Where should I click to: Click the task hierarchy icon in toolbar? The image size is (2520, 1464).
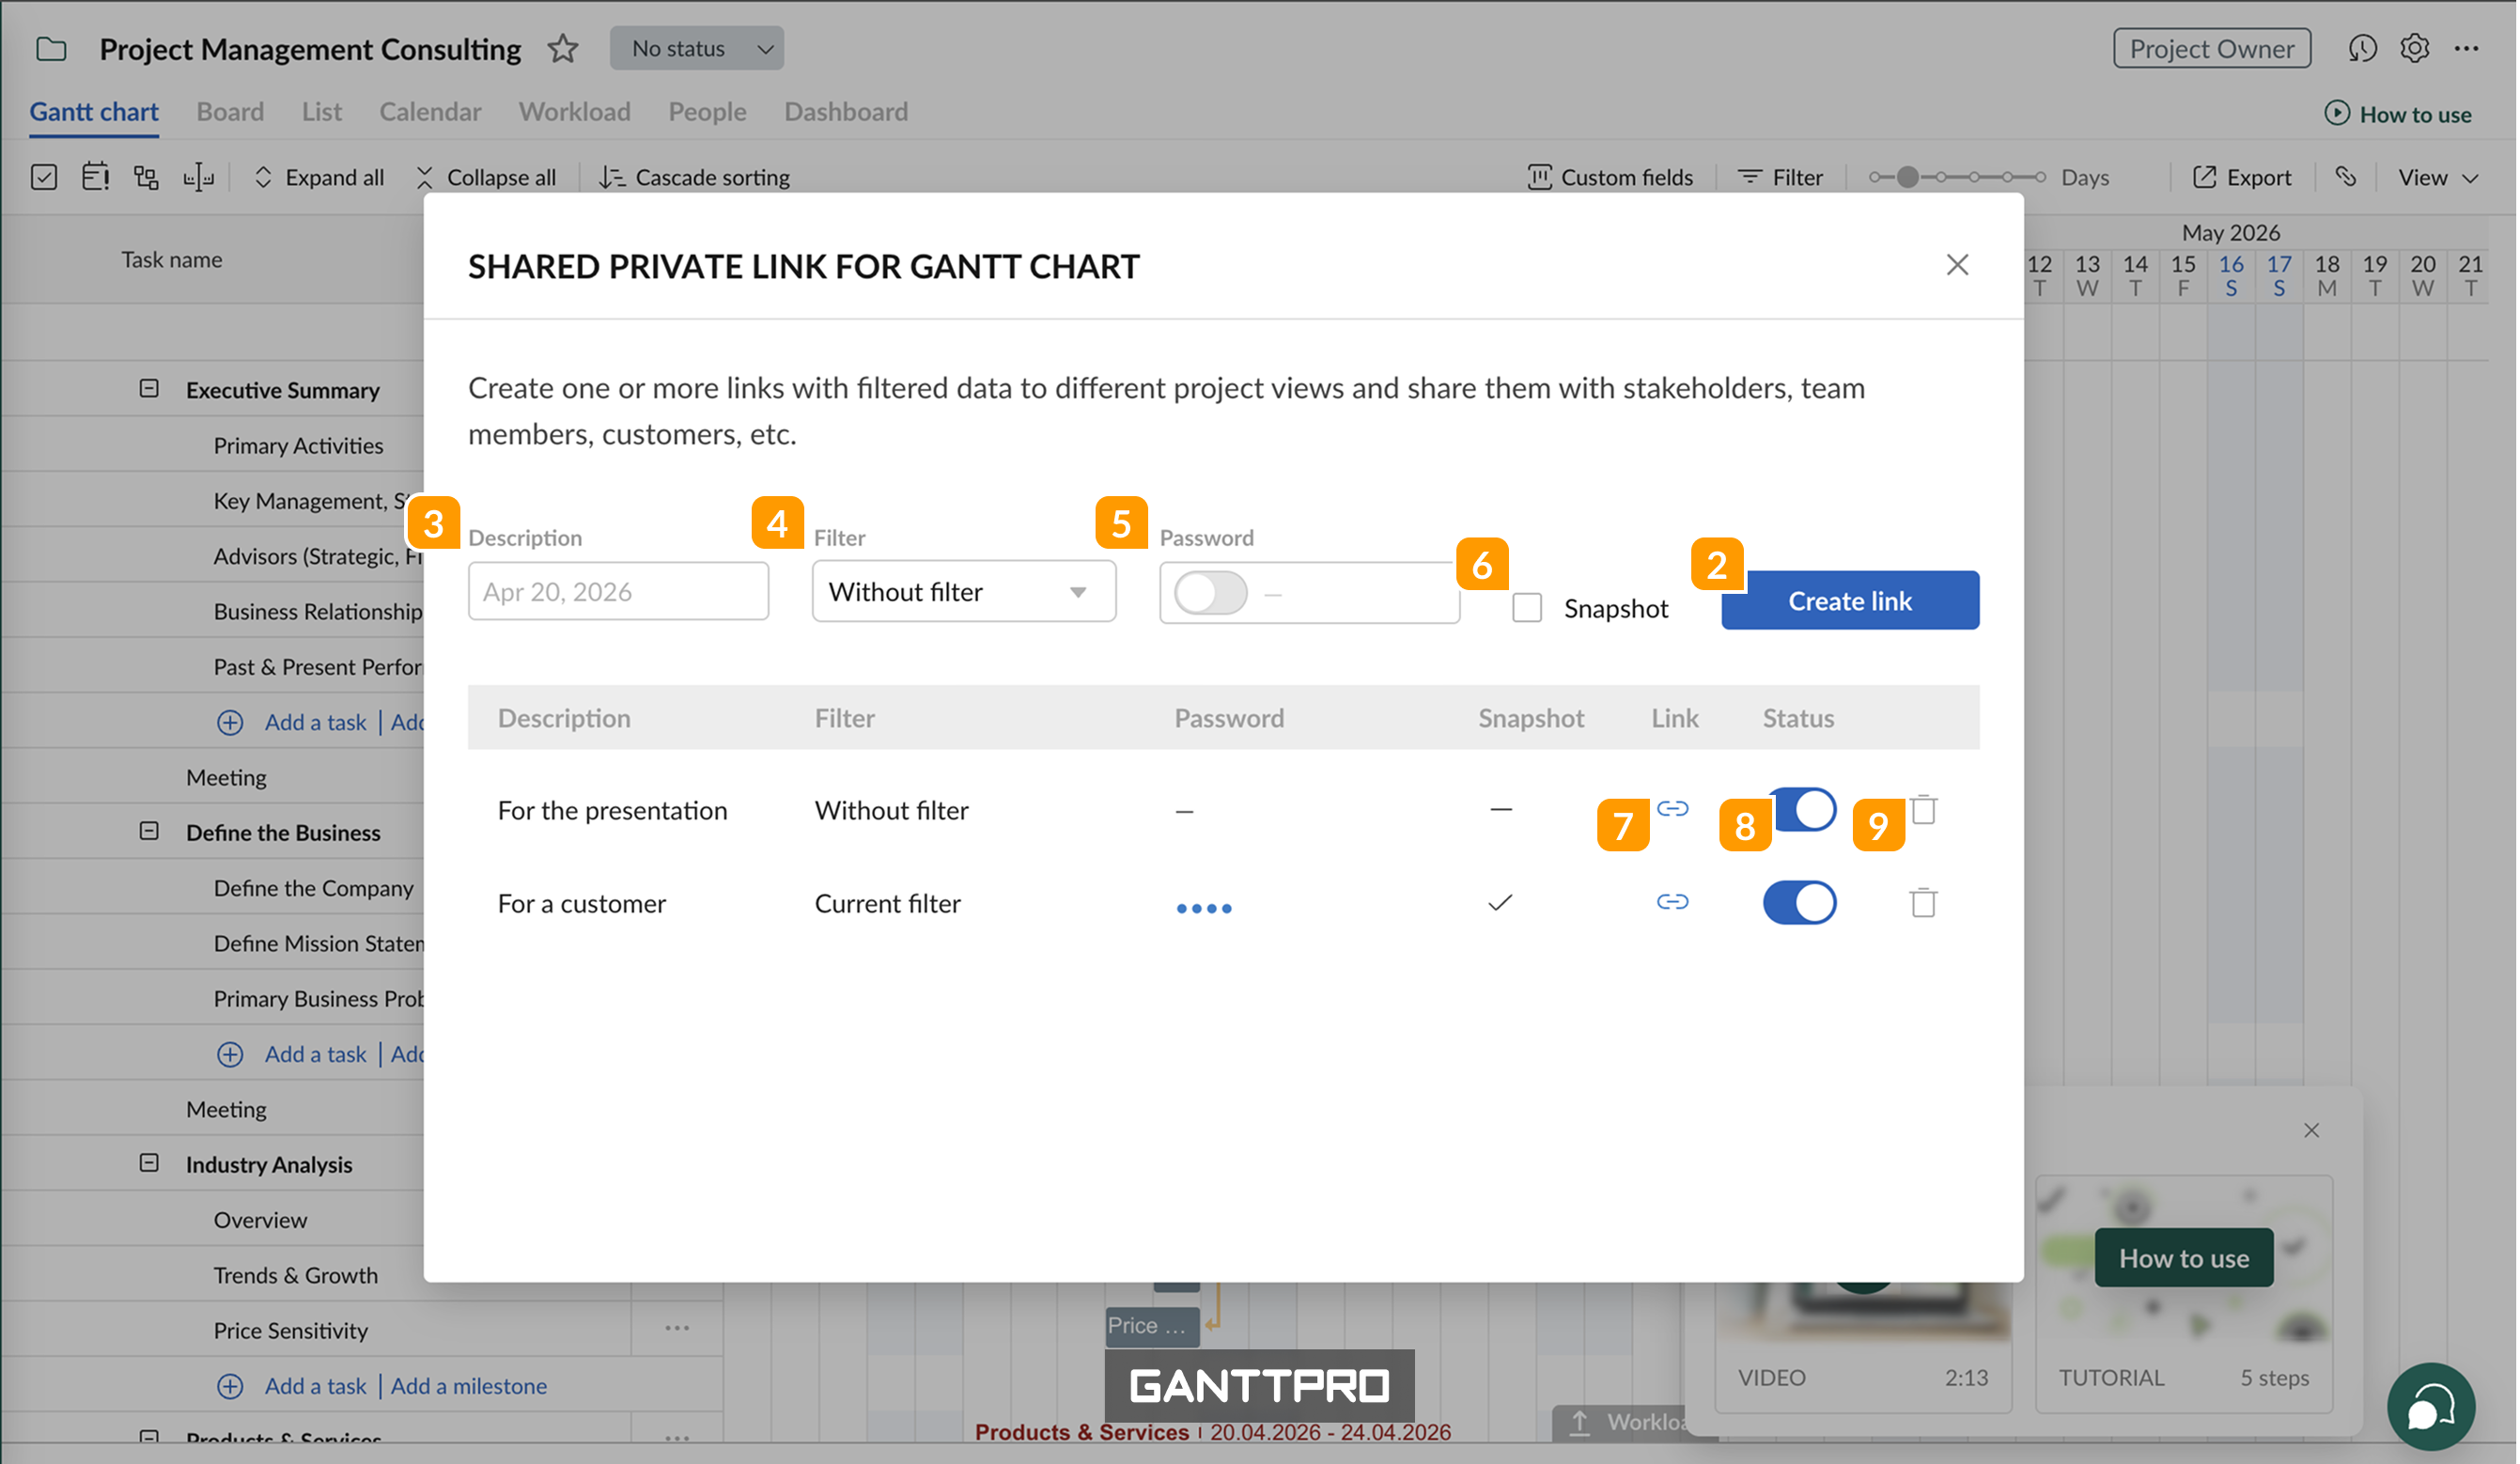[146, 177]
